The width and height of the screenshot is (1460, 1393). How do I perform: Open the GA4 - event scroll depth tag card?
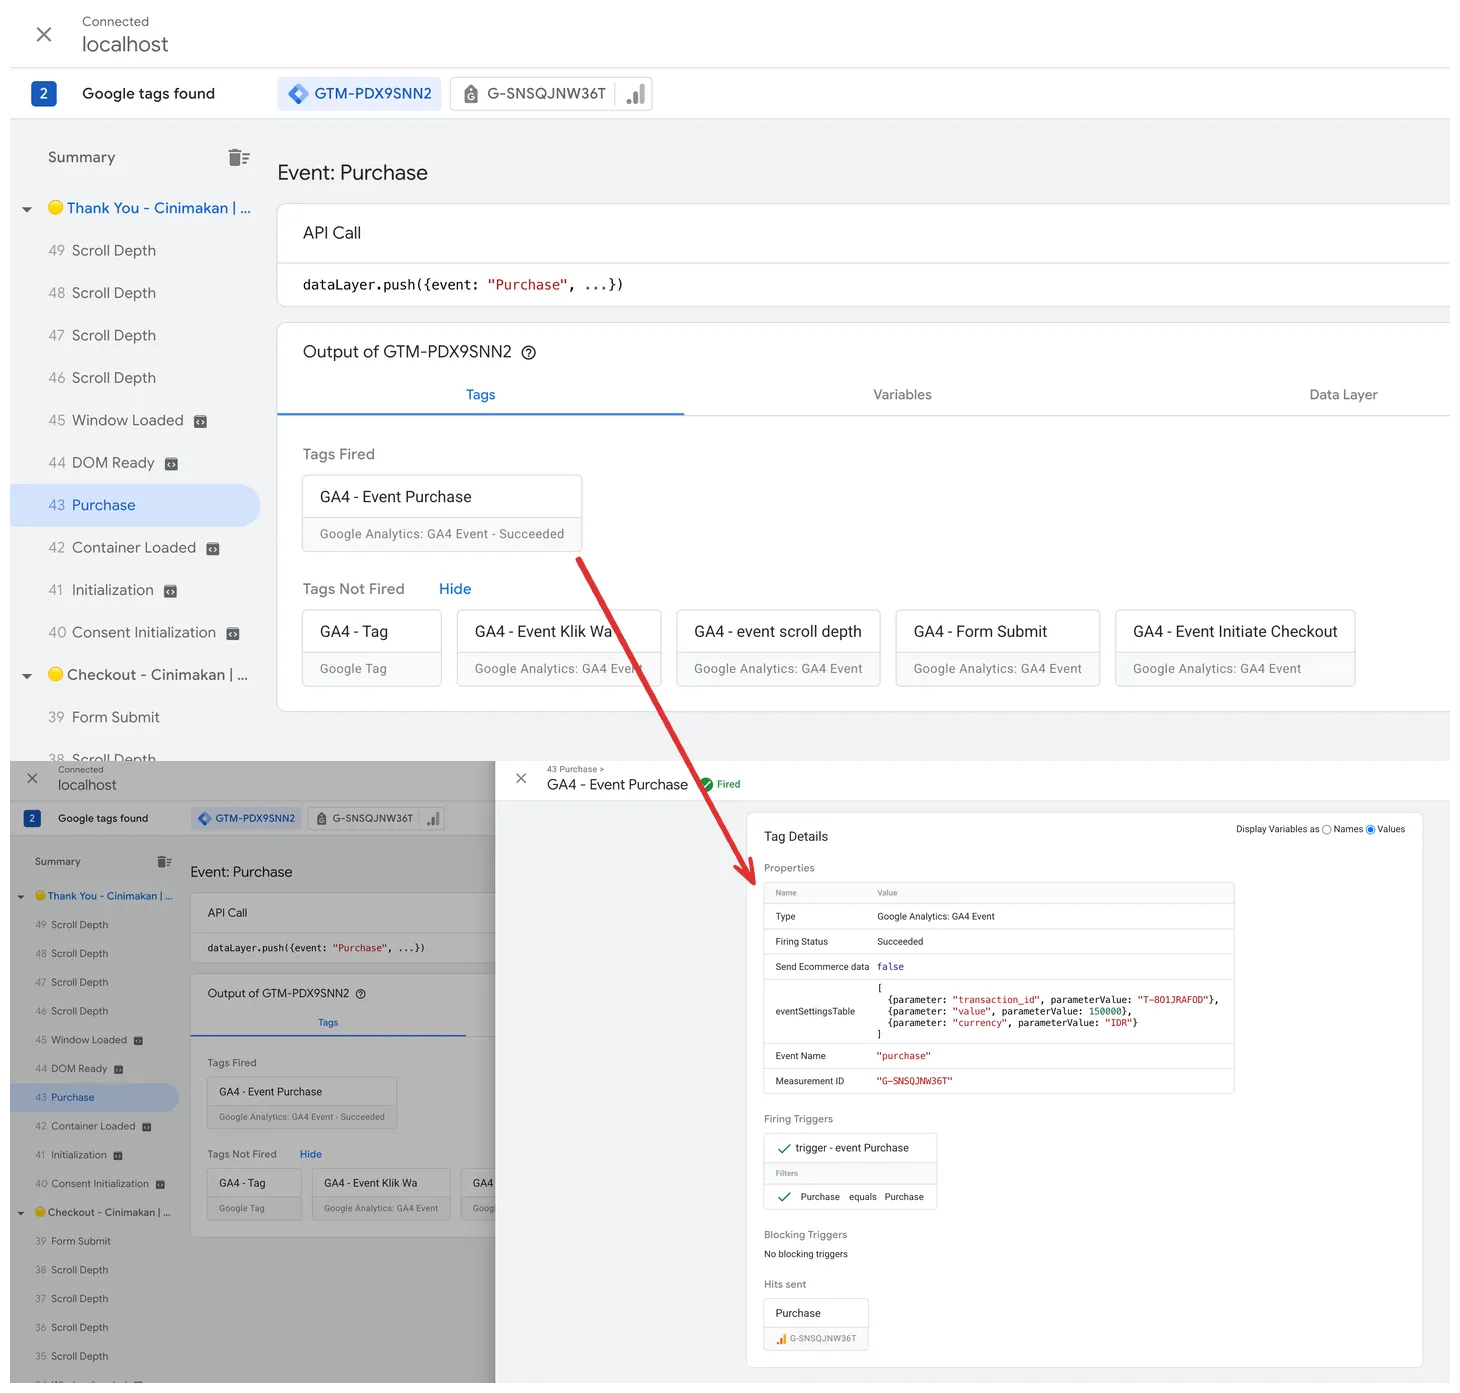click(x=778, y=648)
